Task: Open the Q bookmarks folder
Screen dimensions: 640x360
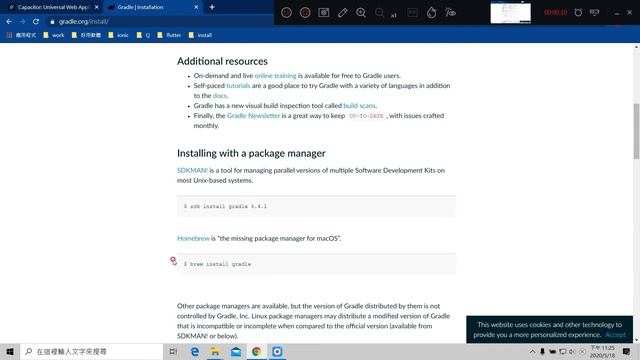Action: point(143,36)
